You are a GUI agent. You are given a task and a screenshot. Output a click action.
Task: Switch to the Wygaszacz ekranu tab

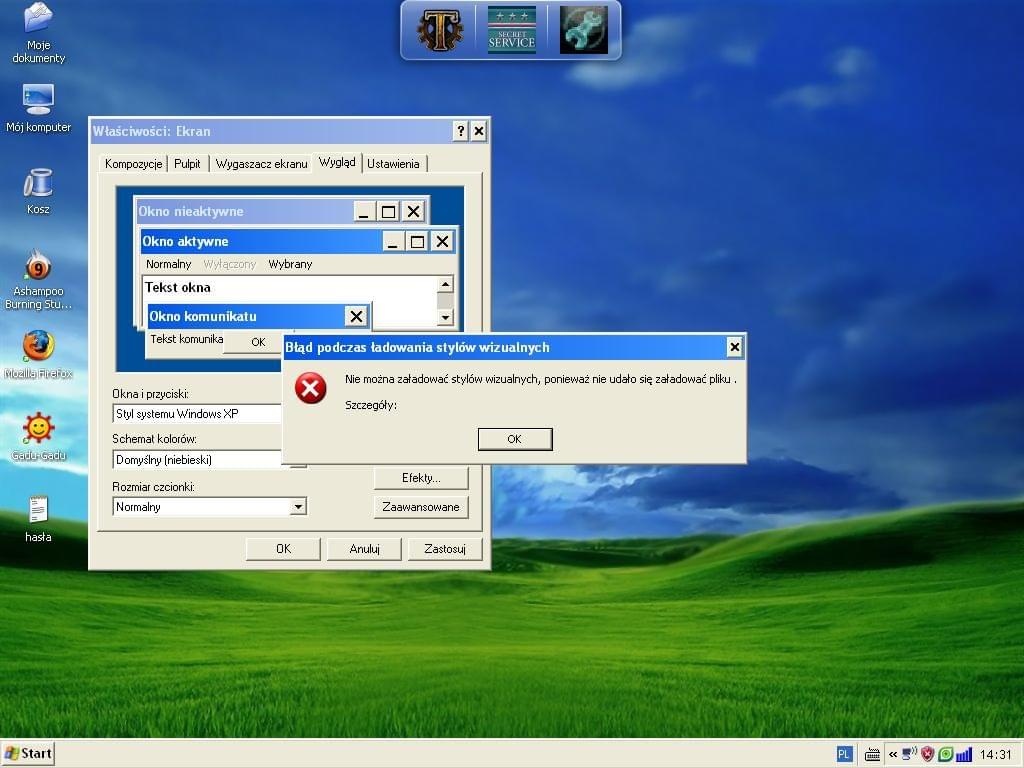[x=261, y=163]
